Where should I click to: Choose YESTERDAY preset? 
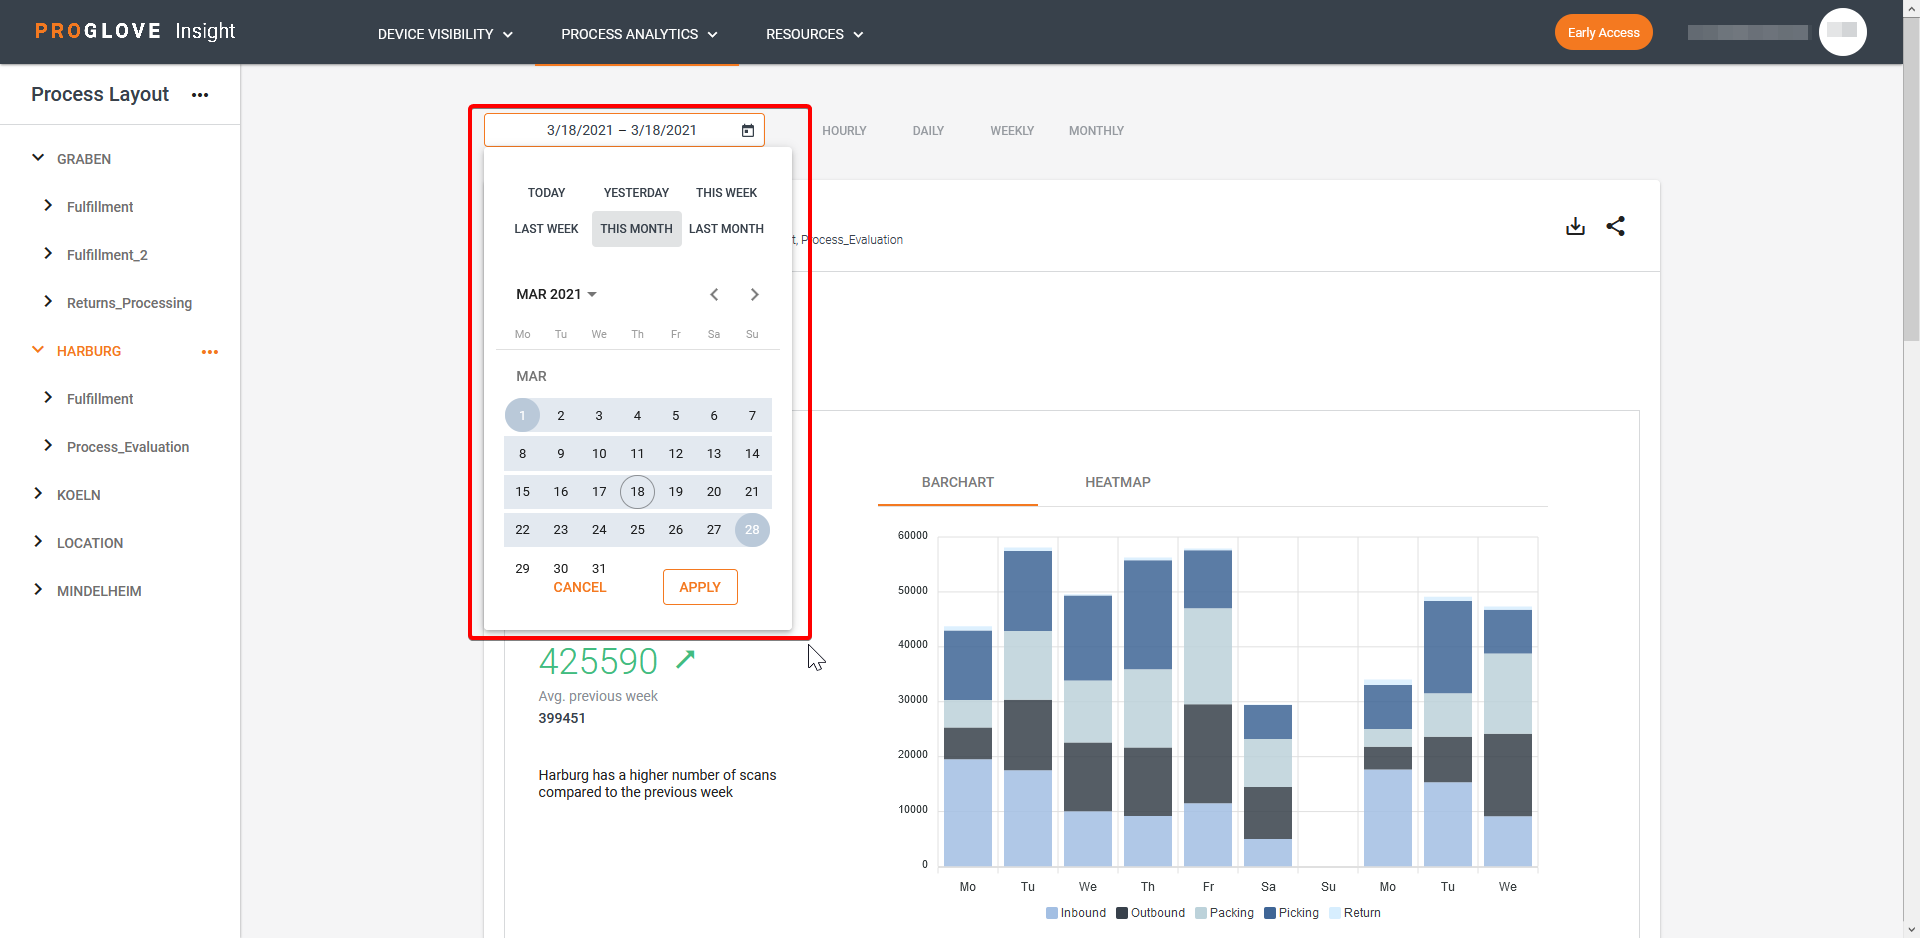636,193
